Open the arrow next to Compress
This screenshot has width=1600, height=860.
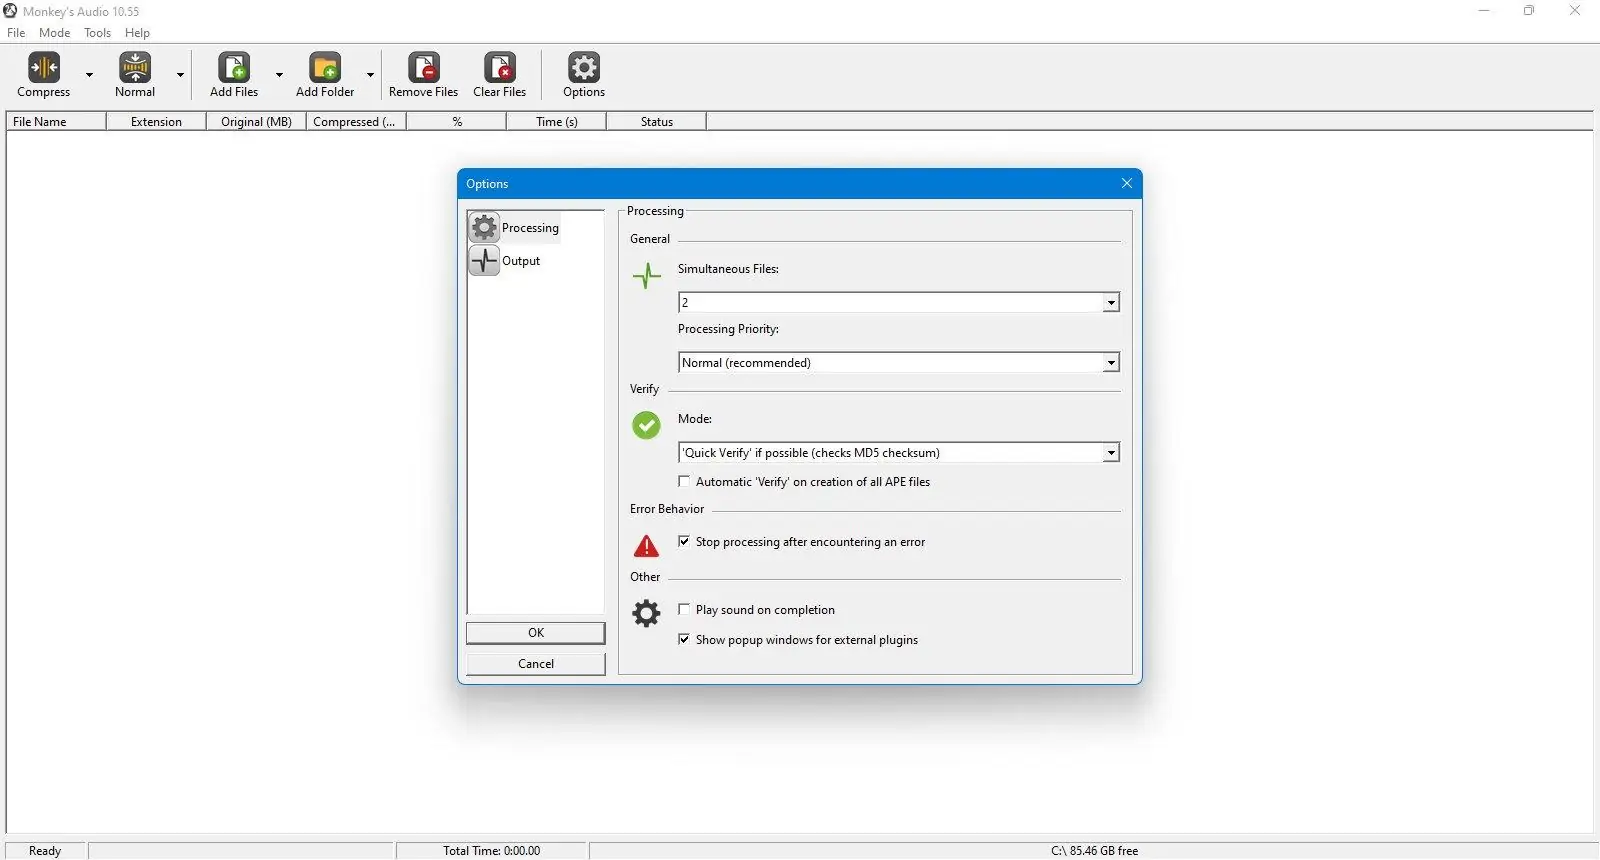tap(89, 75)
